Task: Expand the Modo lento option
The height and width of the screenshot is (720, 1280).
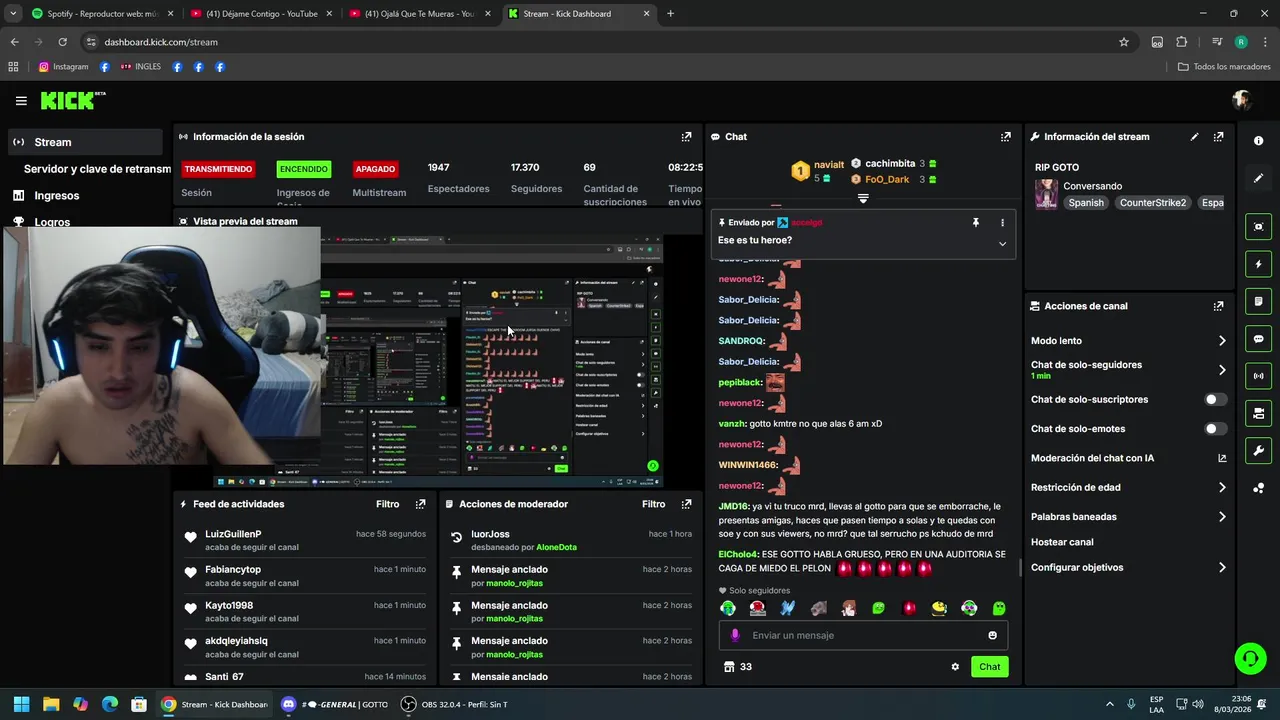Action: (x=1222, y=341)
